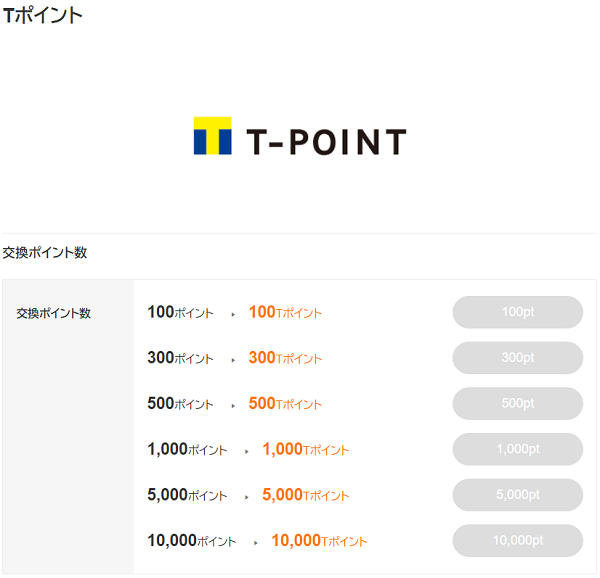The width and height of the screenshot is (600, 578).
Task: Select the 300pt exchange button
Action: [517, 358]
